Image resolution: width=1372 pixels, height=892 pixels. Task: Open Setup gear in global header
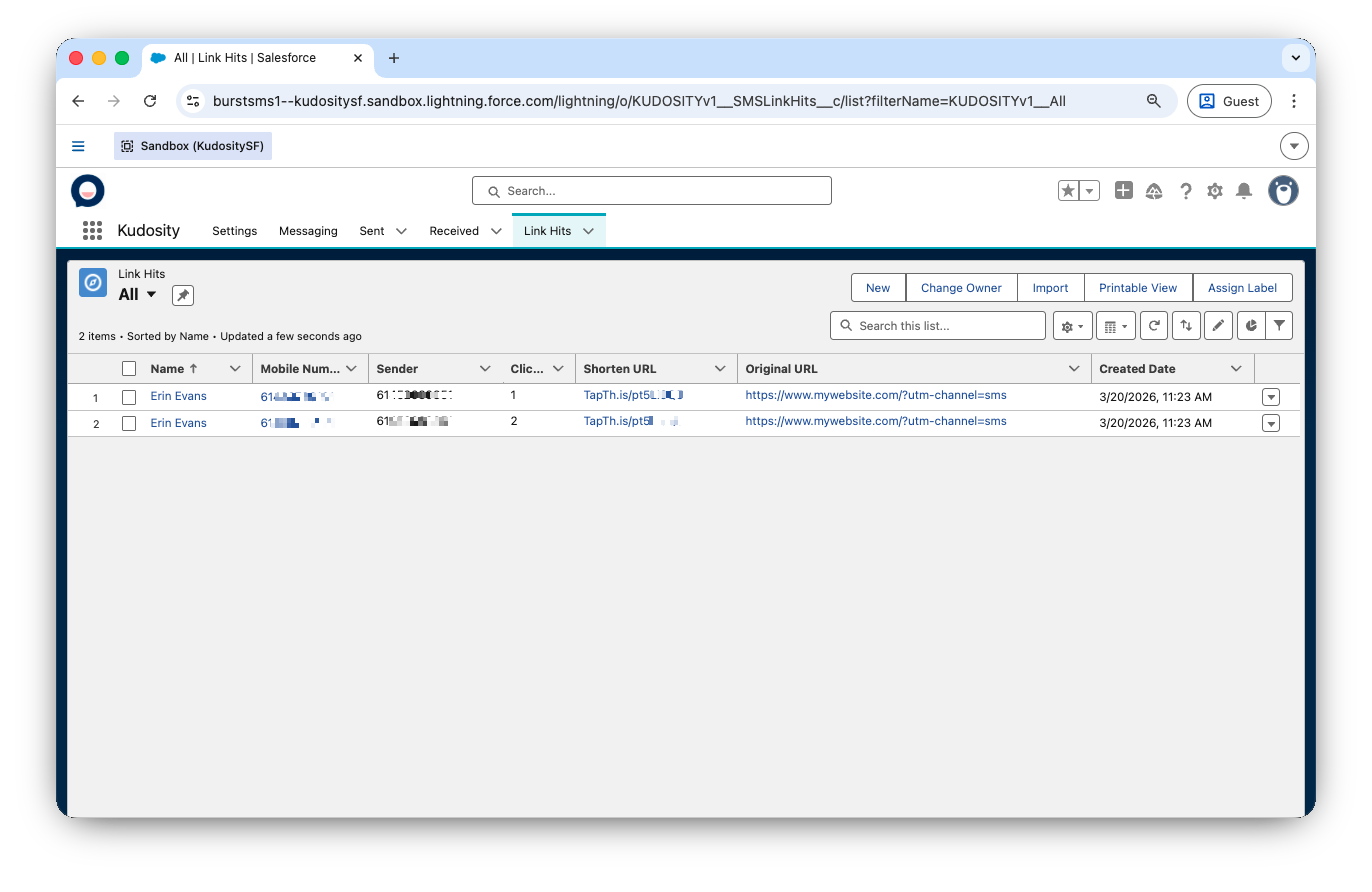click(x=1214, y=191)
